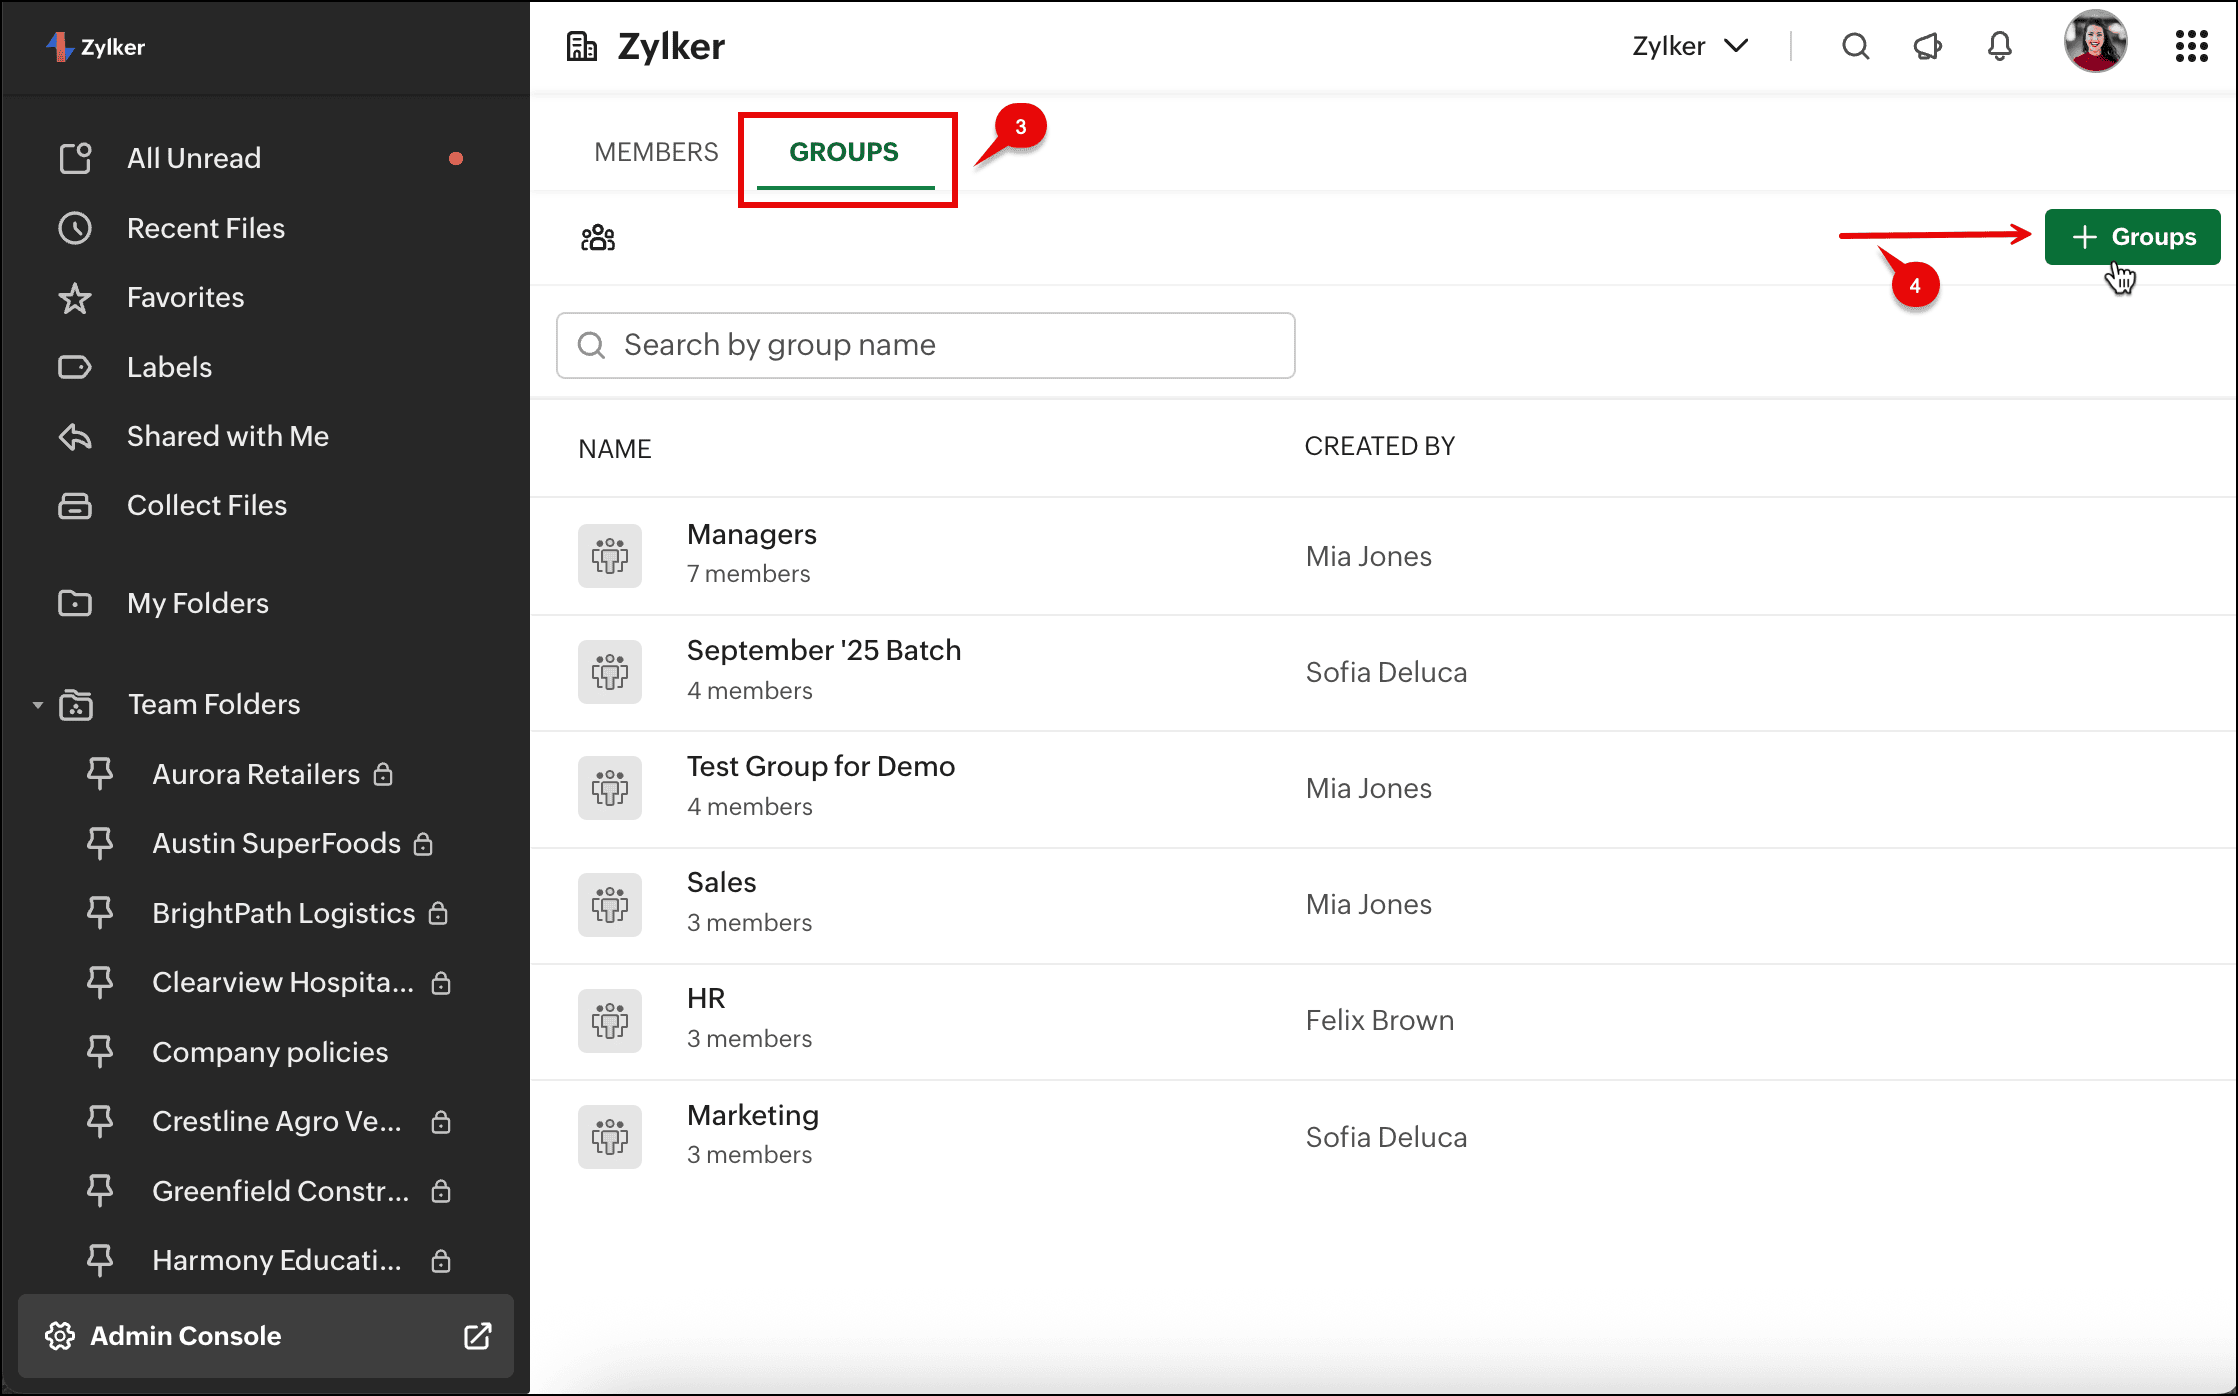Click the user profile avatar

2095,42
